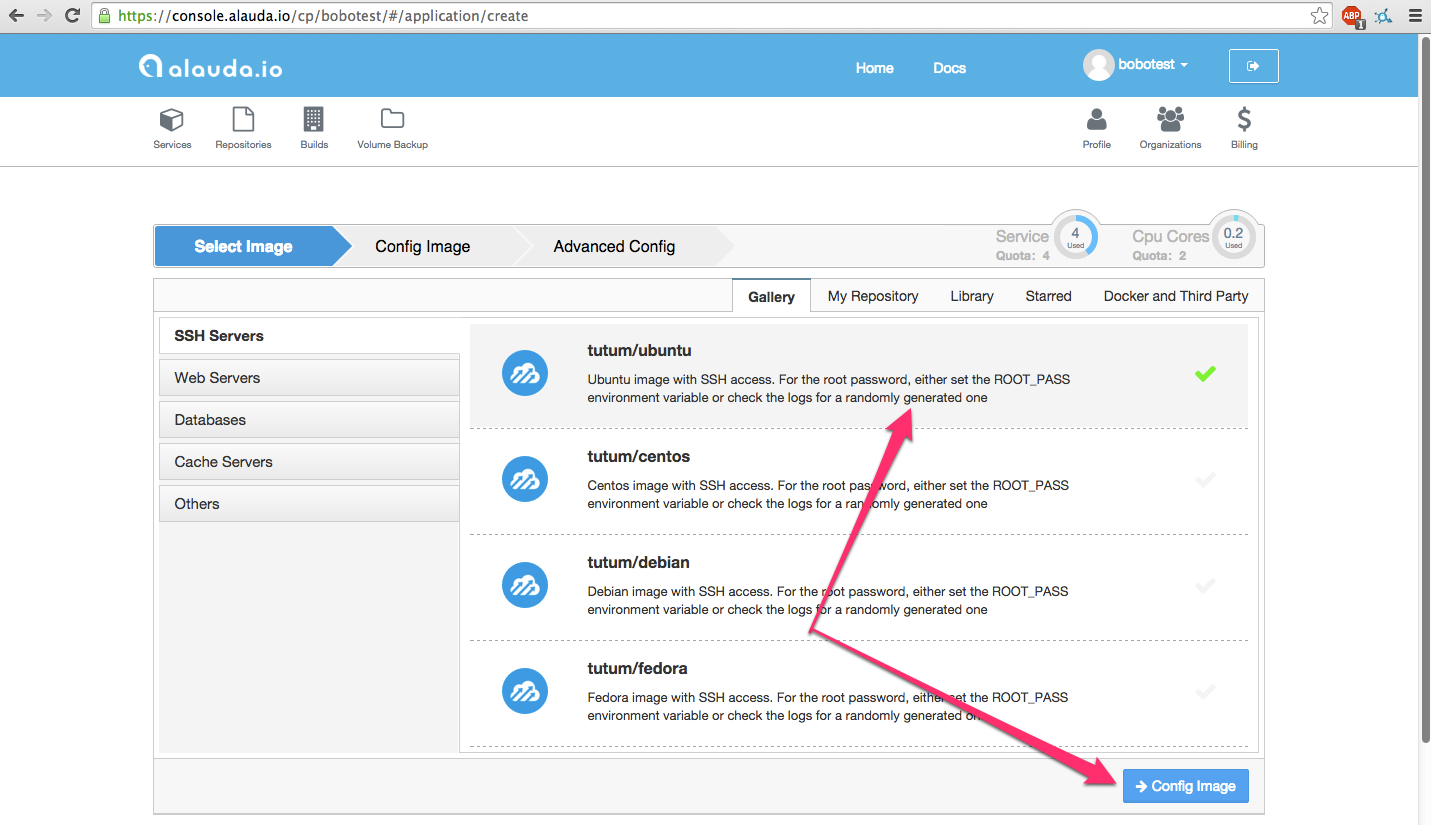Bookmark the page with the star icon

(1320, 16)
